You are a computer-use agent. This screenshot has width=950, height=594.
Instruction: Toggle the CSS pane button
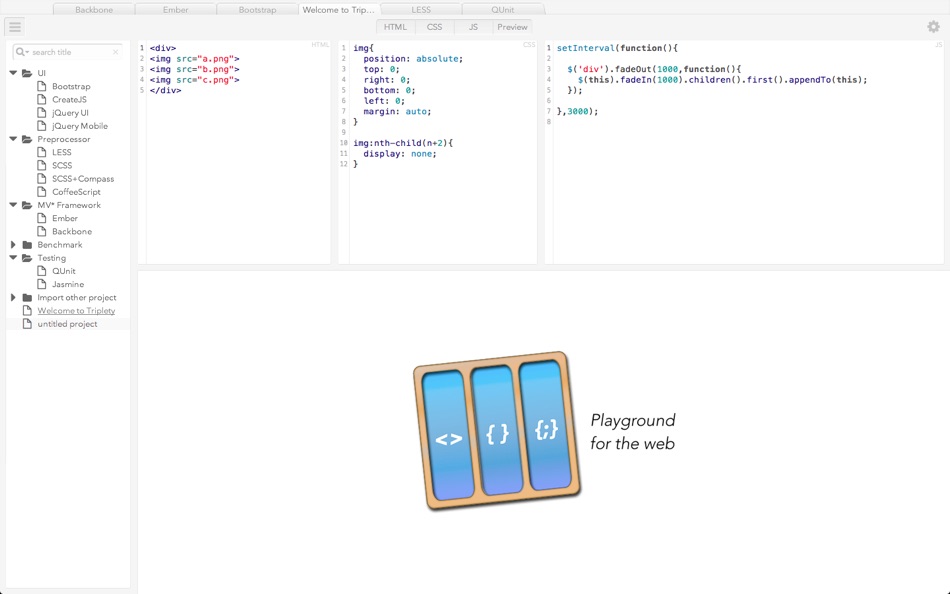[x=434, y=27]
